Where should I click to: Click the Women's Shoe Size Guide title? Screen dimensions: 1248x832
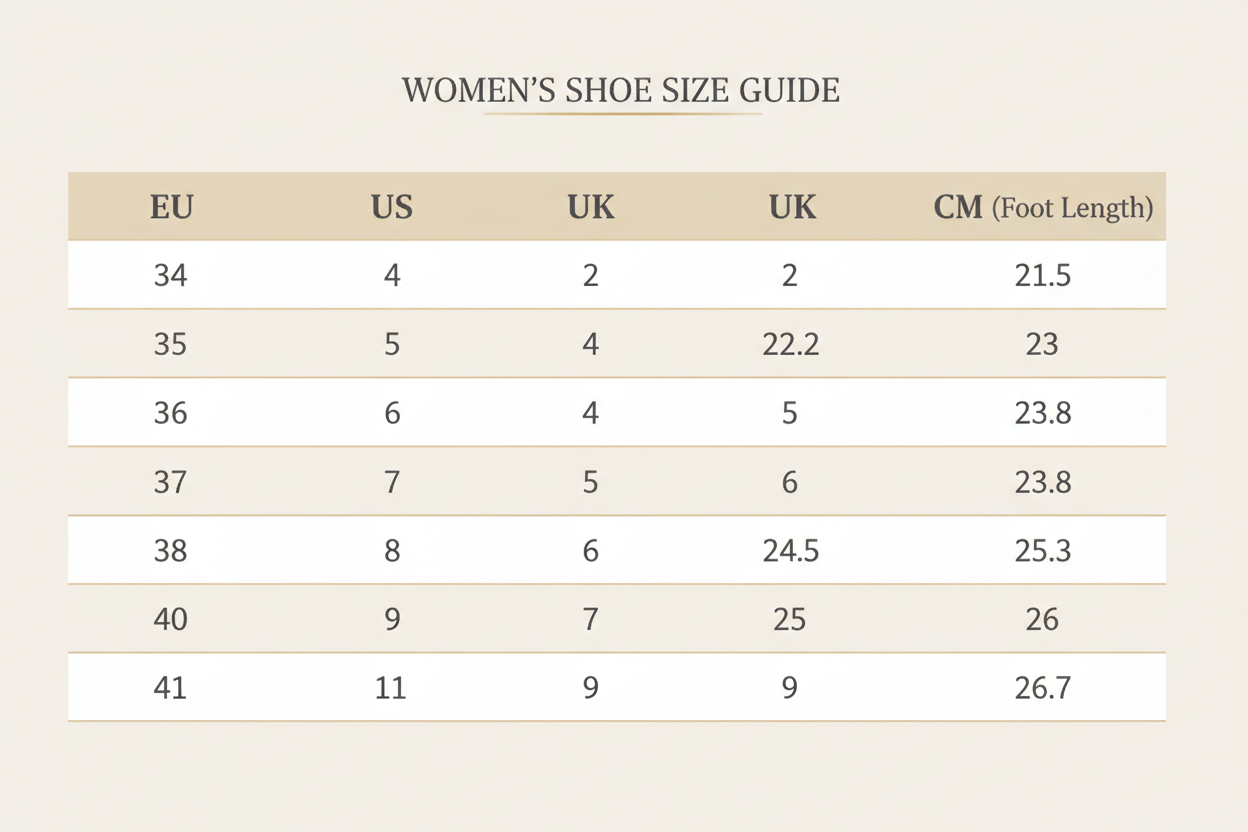point(621,90)
